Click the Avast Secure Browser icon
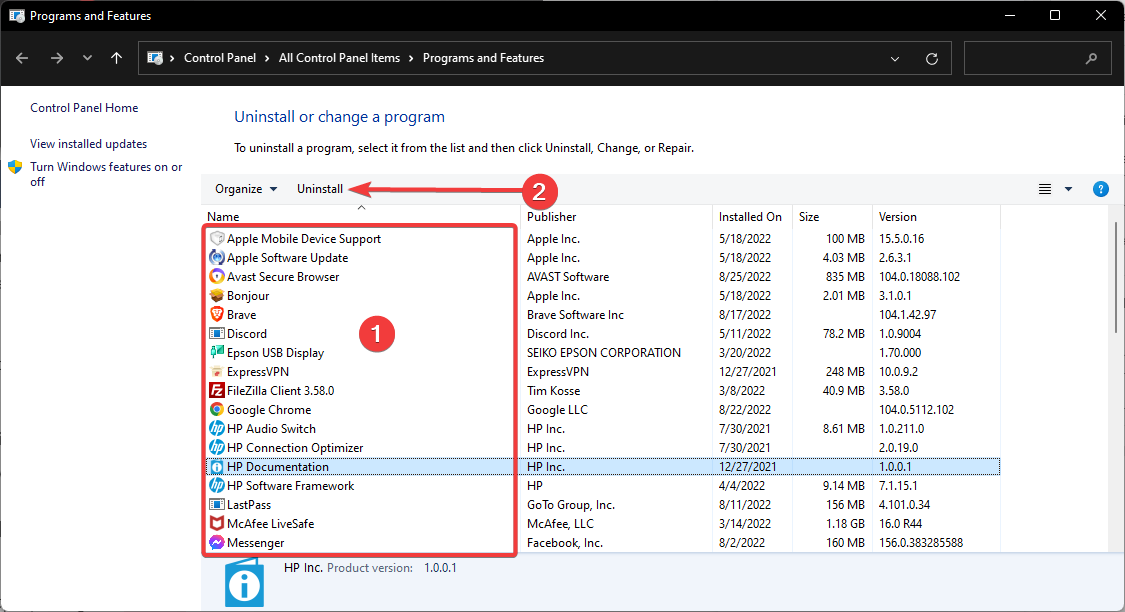 (x=217, y=276)
